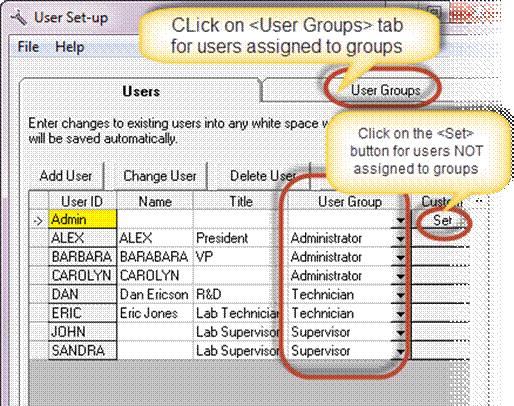The width and height of the screenshot is (514, 406).
Task: Select the row header arrow beside Admin
Action: click(39, 220)
